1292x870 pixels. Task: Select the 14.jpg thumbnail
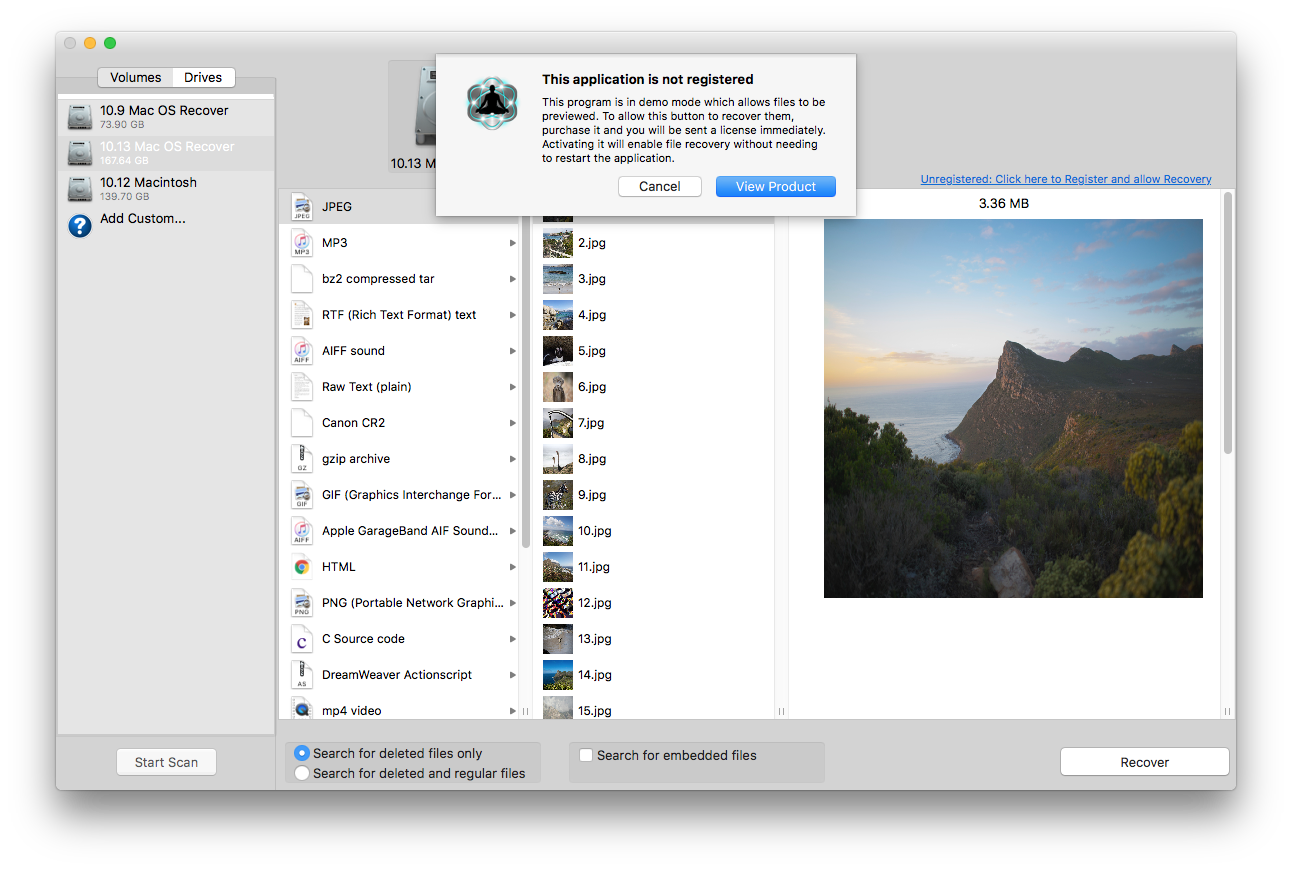558,675
